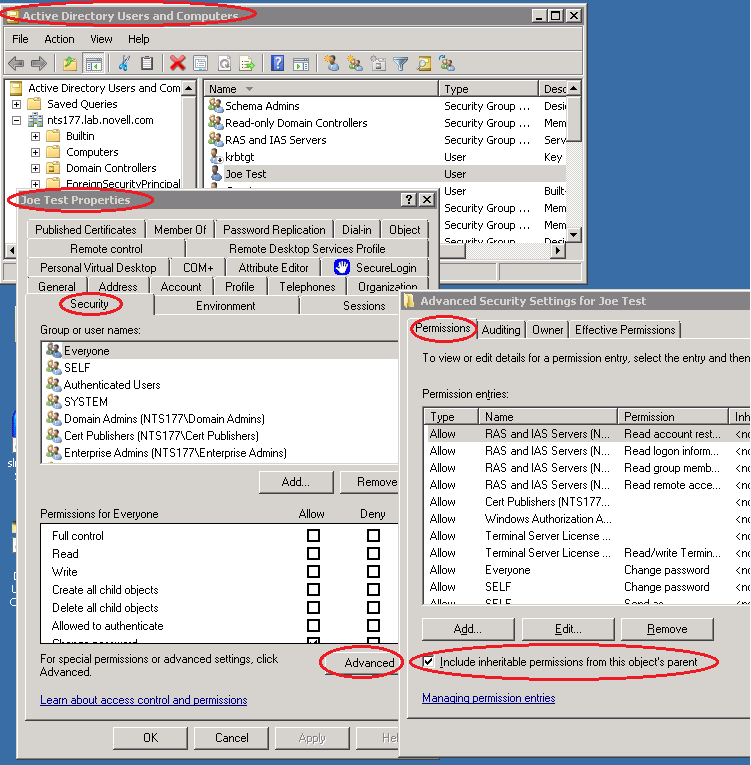Check Allow for Full control
Viewport: 751px width, 765px height.
click(x=313, y=535)
